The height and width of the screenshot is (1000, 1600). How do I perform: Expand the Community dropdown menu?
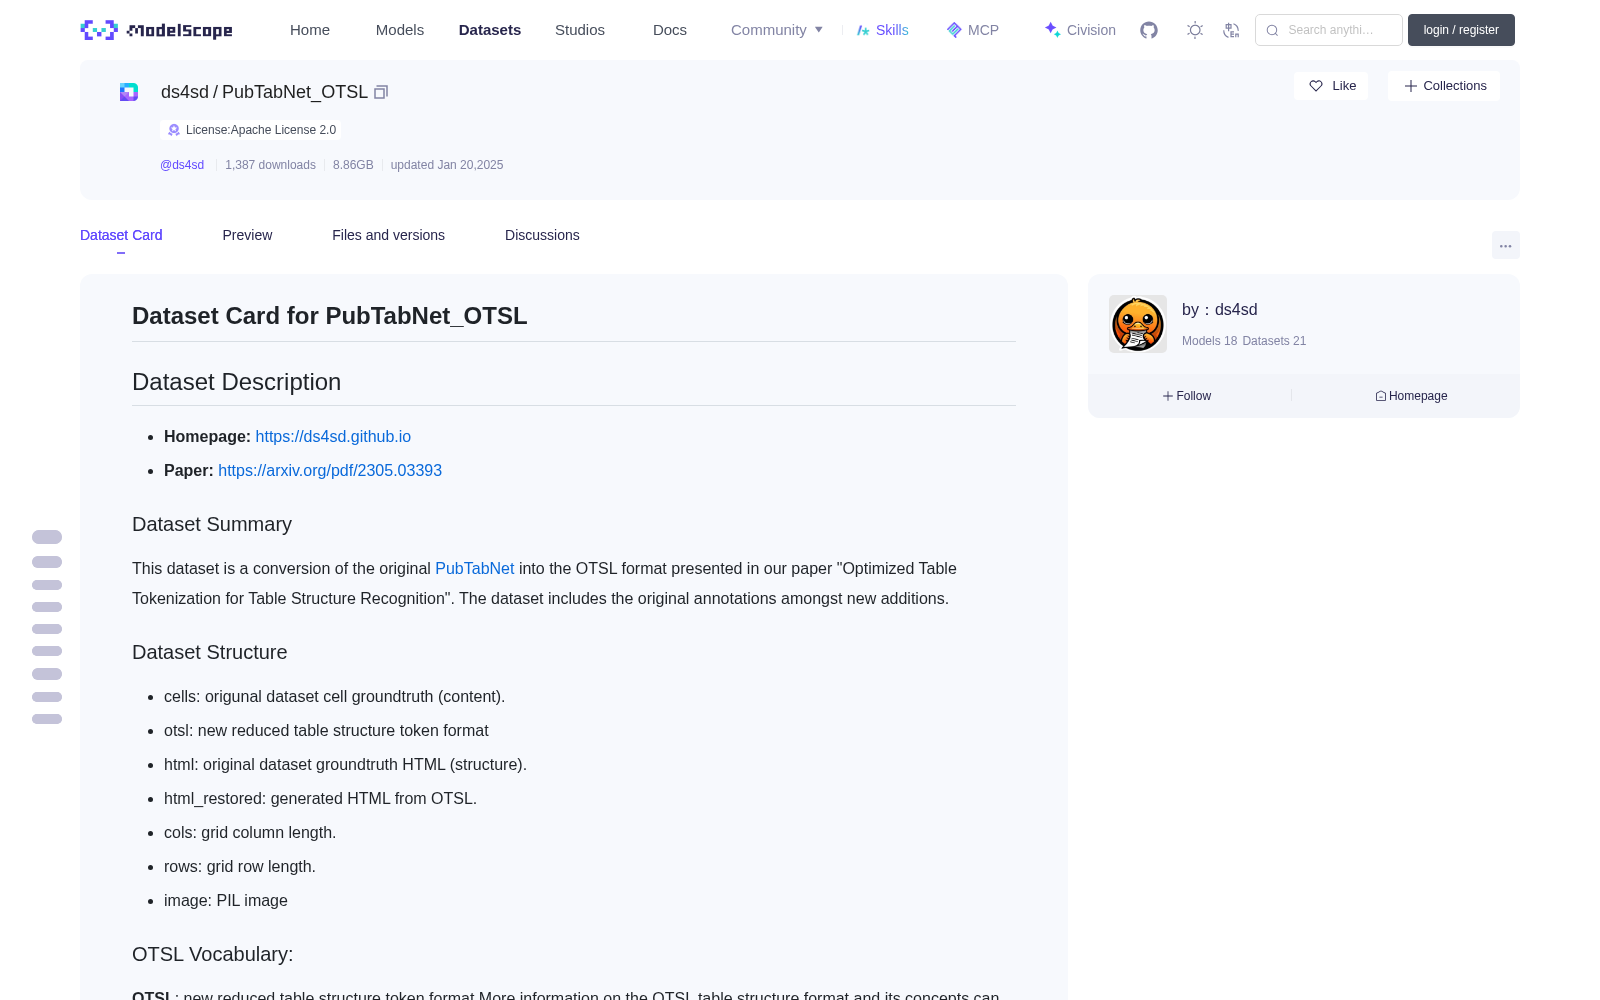pos(777,30)
